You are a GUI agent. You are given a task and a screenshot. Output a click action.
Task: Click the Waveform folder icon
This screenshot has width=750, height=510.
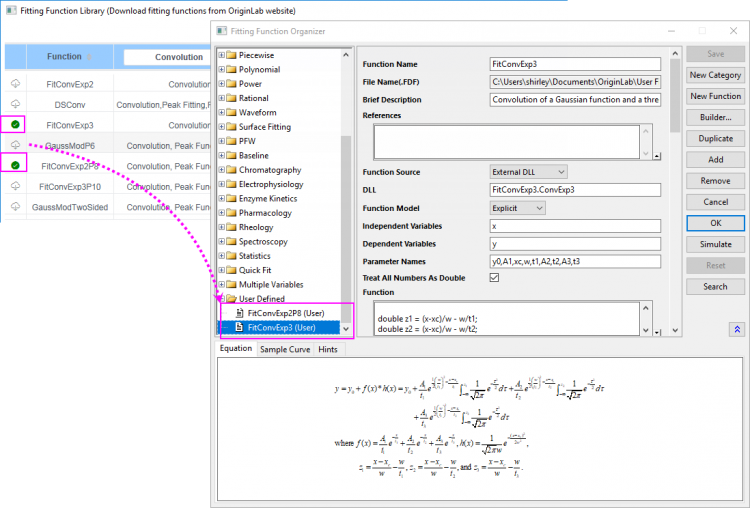tap(232, 112)
